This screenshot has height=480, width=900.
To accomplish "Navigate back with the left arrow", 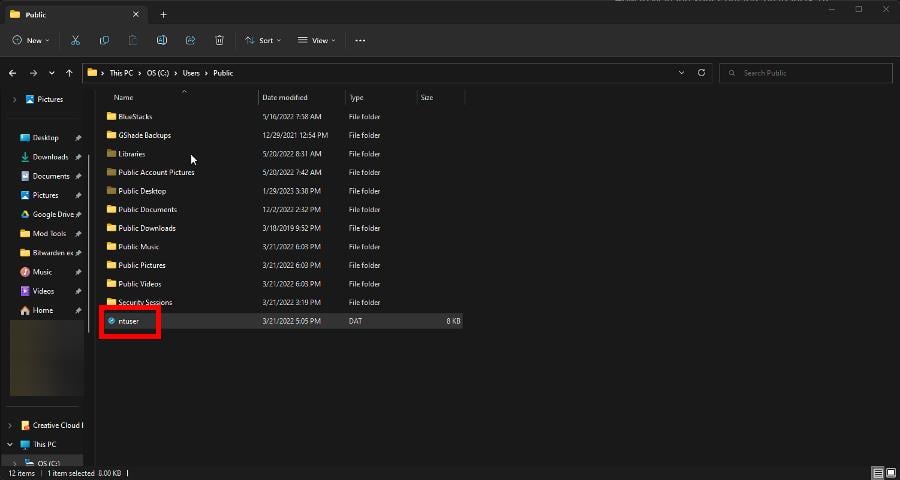I will pos(13,73).
